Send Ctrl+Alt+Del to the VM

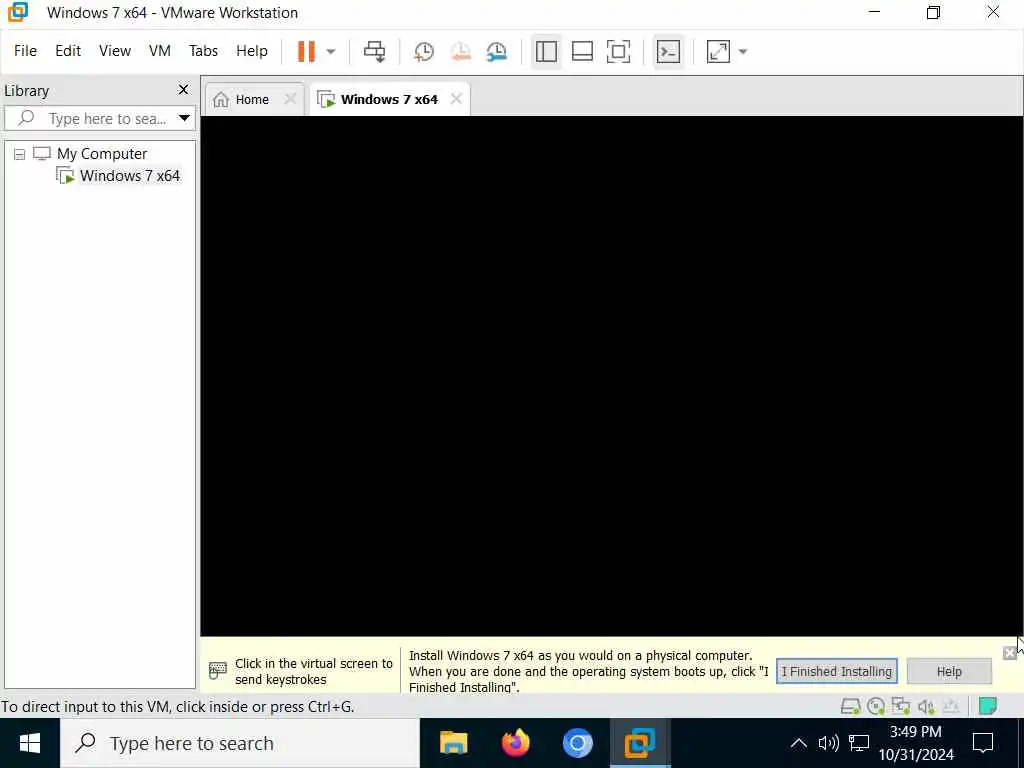(x=374, y=52)
